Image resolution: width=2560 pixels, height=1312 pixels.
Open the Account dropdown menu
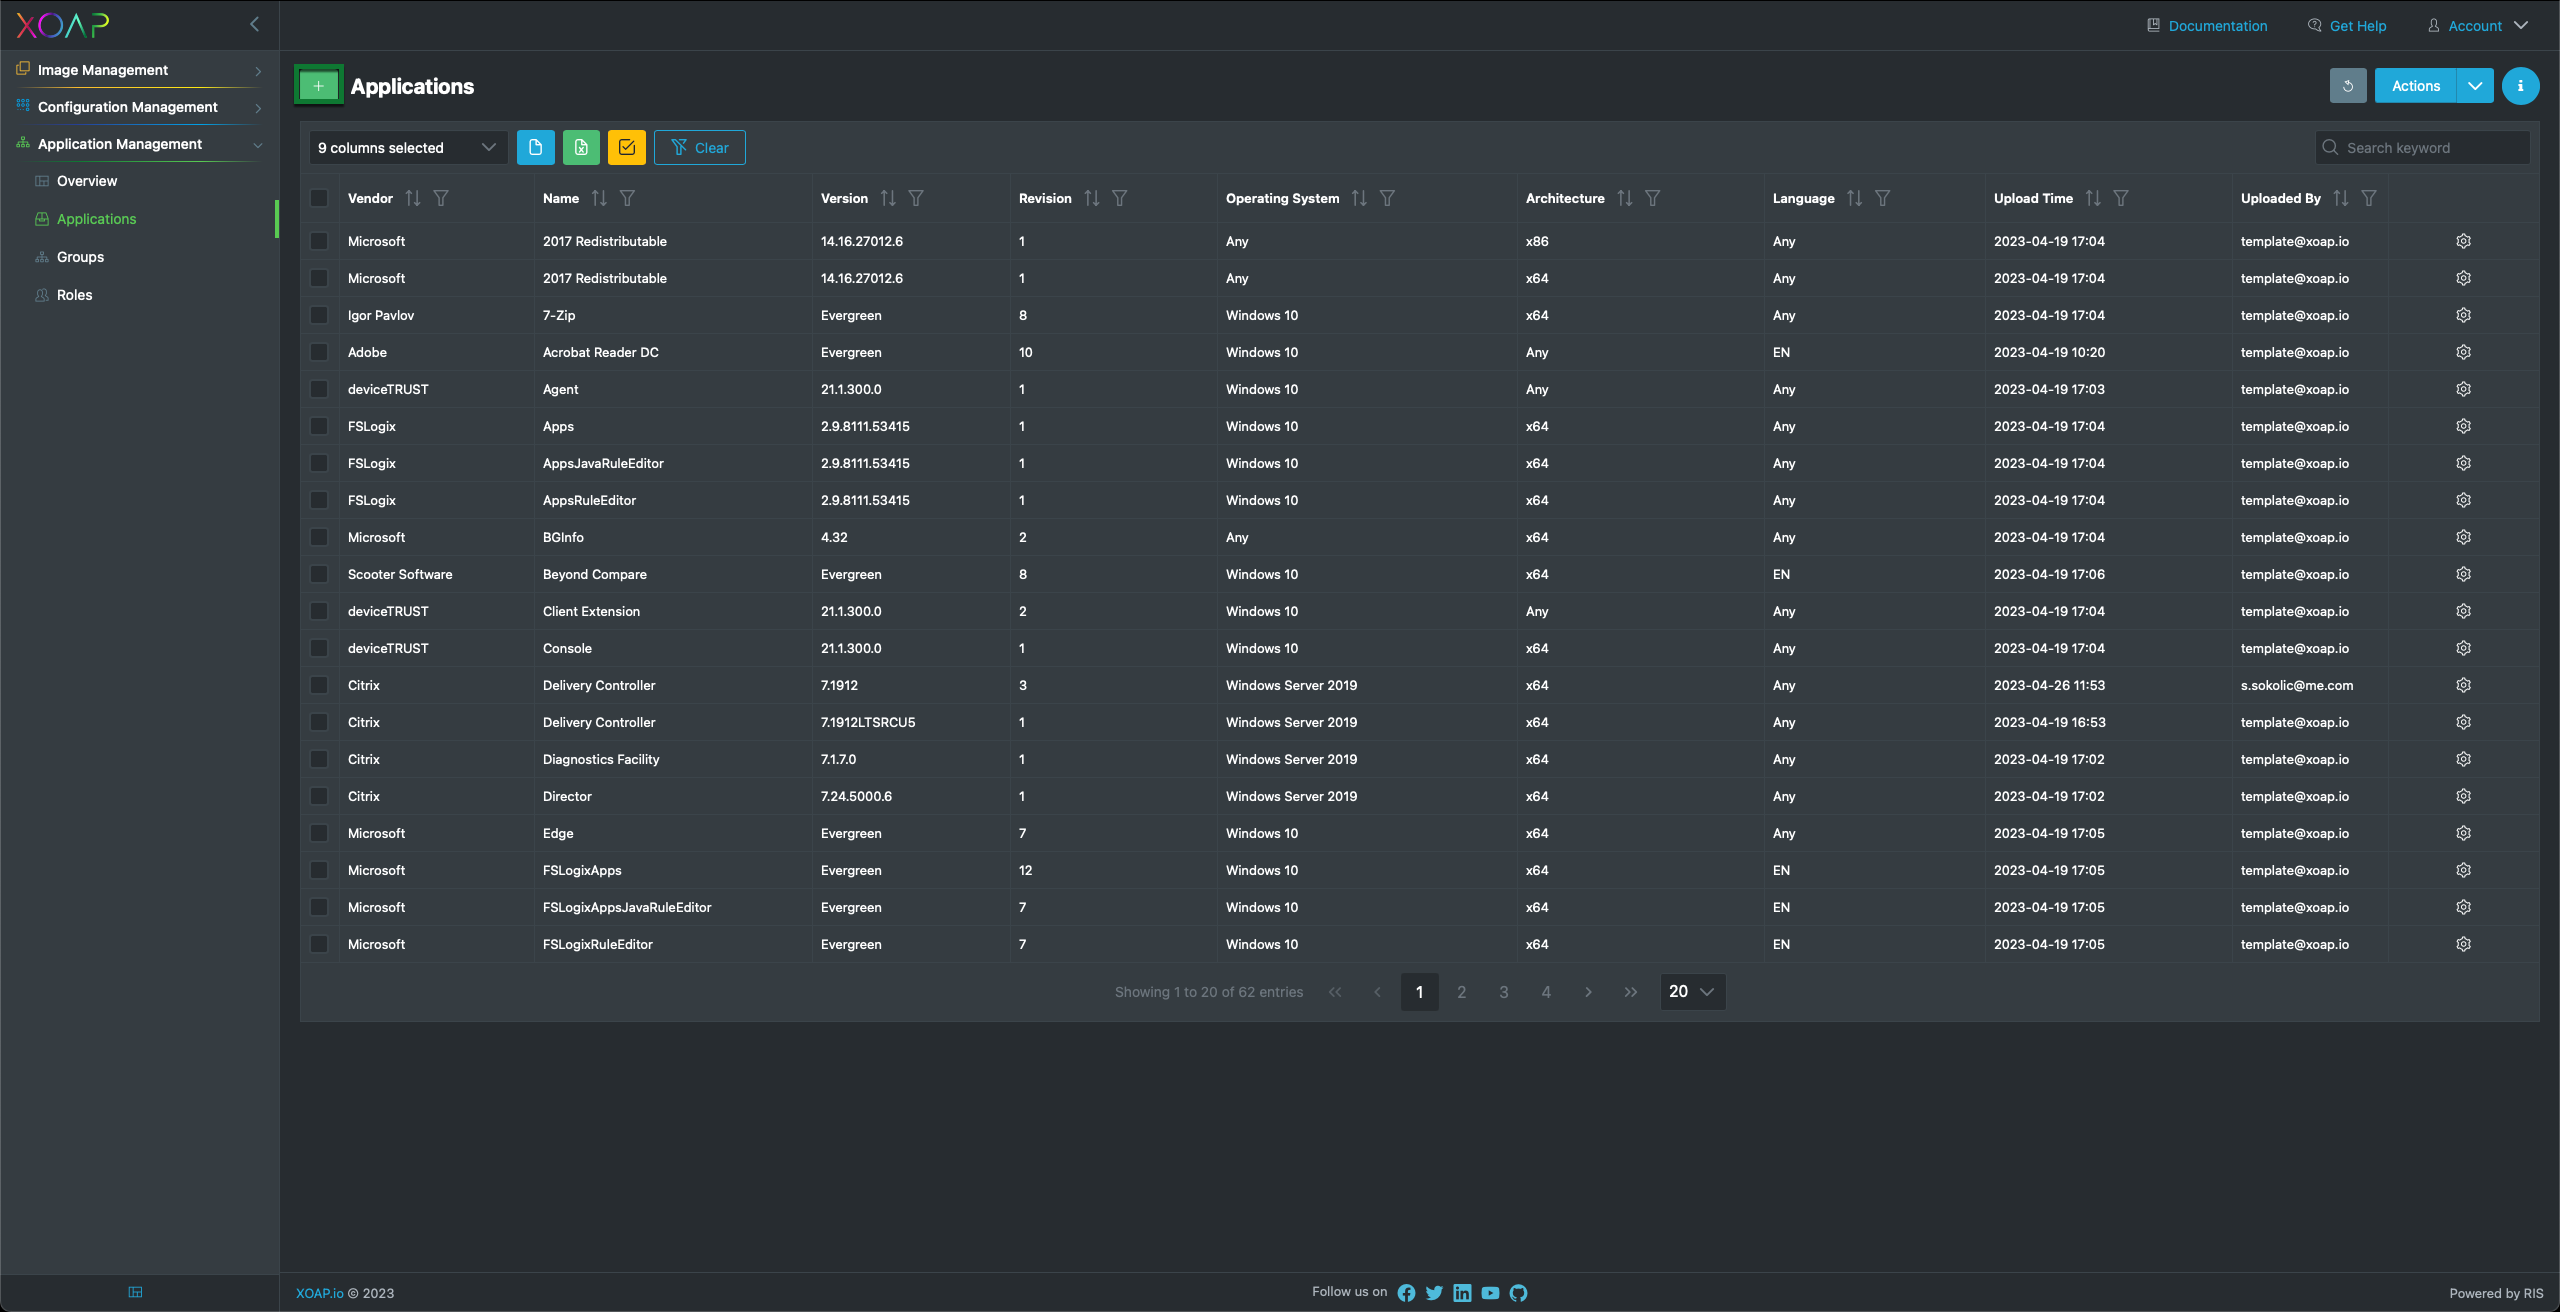coord(2477,26)
